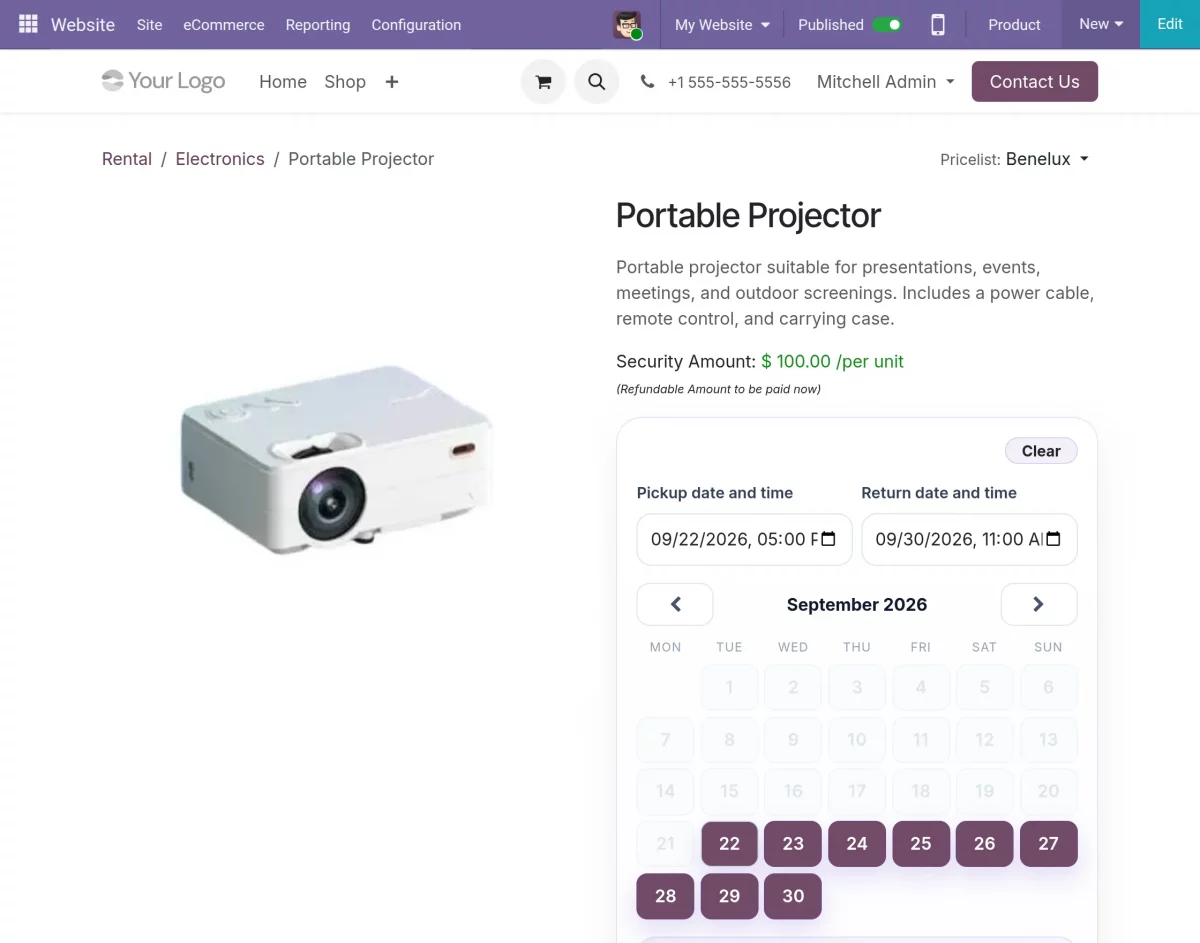This screenshot has width=1200, height=943.
Task: Open the apps grid menu icon
Action: (x=28, y=24)
